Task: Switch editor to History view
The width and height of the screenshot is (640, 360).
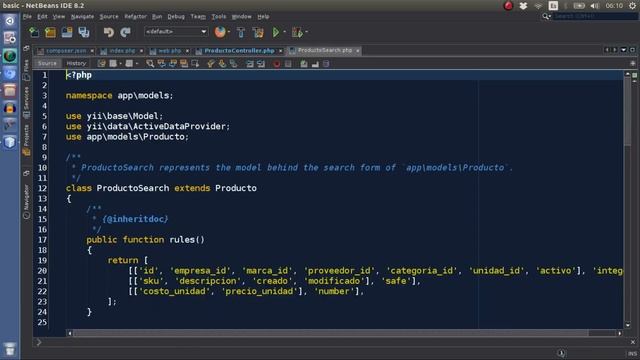Action: 76,63
